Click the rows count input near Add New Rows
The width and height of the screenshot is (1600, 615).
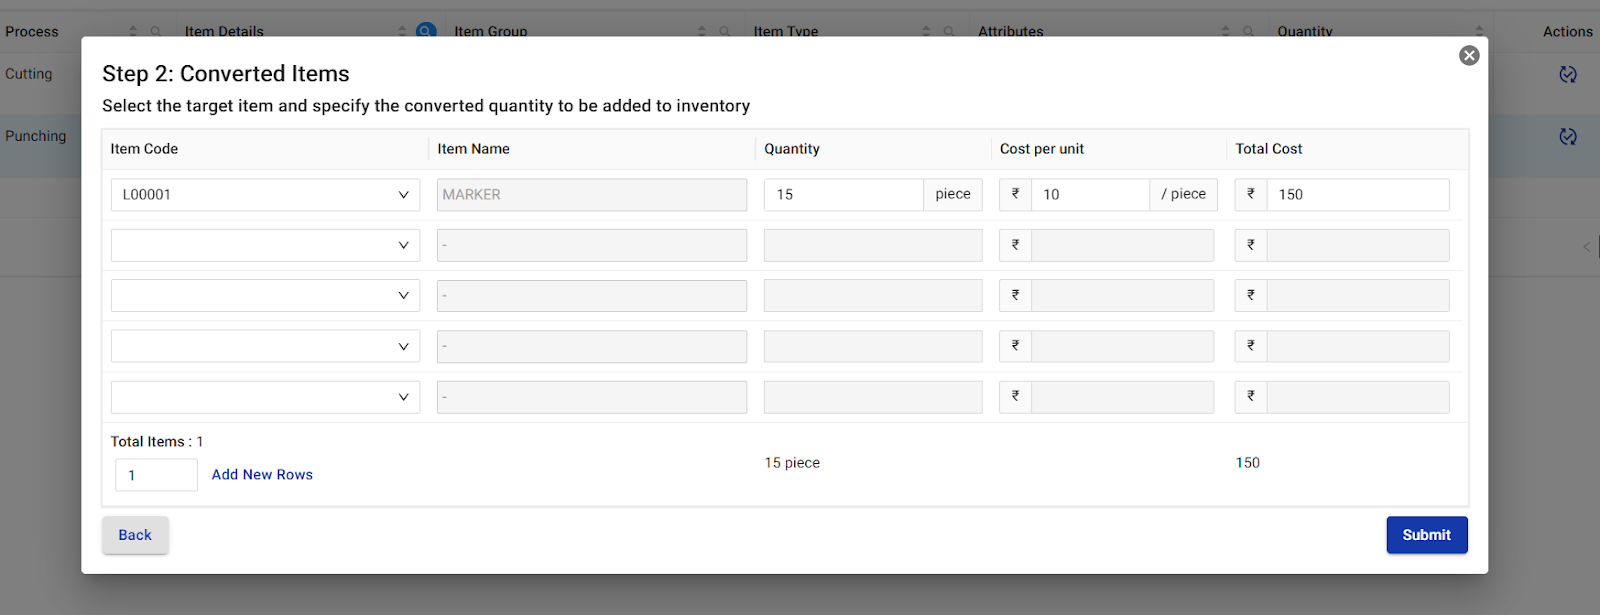click(156, 475)
